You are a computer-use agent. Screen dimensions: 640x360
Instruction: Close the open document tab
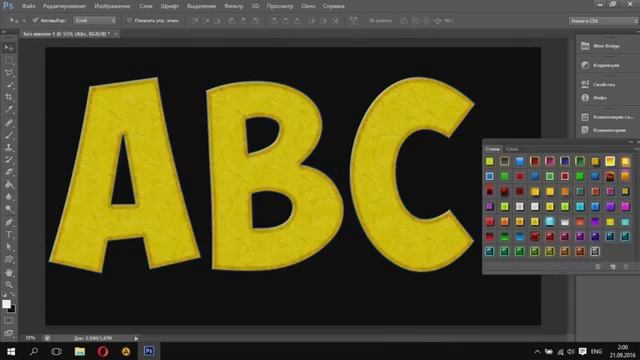point(116,34)
